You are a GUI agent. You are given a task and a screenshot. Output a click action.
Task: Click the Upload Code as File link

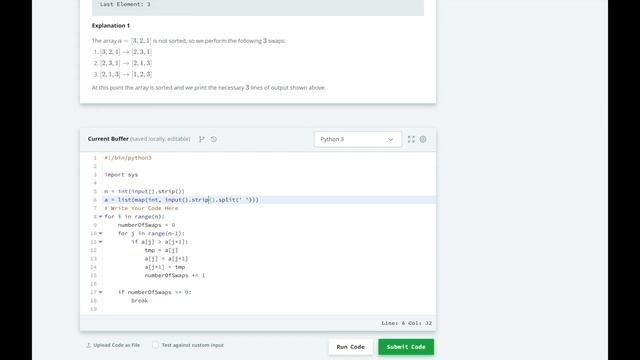coord(116,345)
